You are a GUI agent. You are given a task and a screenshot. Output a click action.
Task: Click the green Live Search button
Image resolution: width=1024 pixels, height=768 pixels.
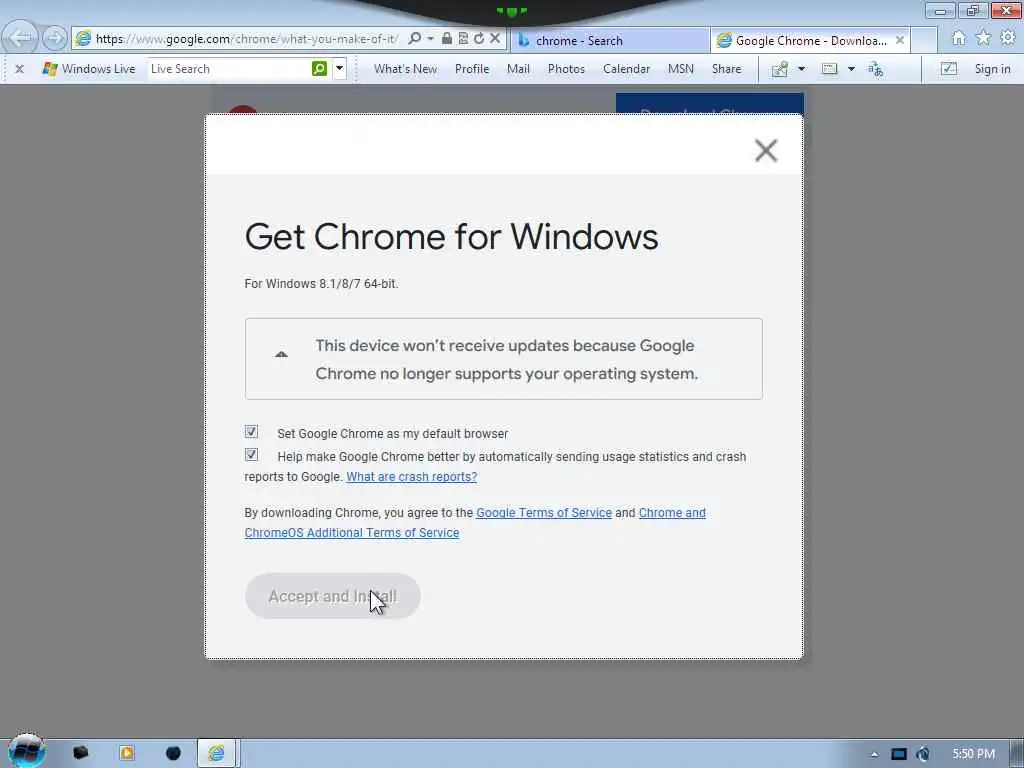[319, 69]
